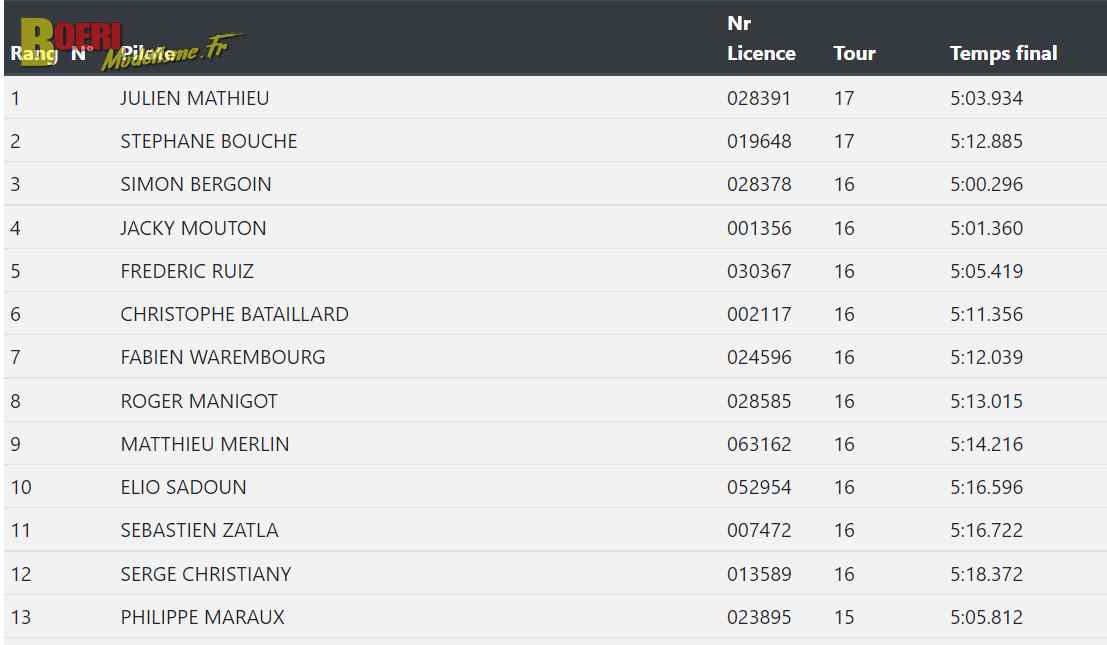1107x645 pixels.
Task: Select CHRISTOPHE BATAILLARD row
Action: 555,314
